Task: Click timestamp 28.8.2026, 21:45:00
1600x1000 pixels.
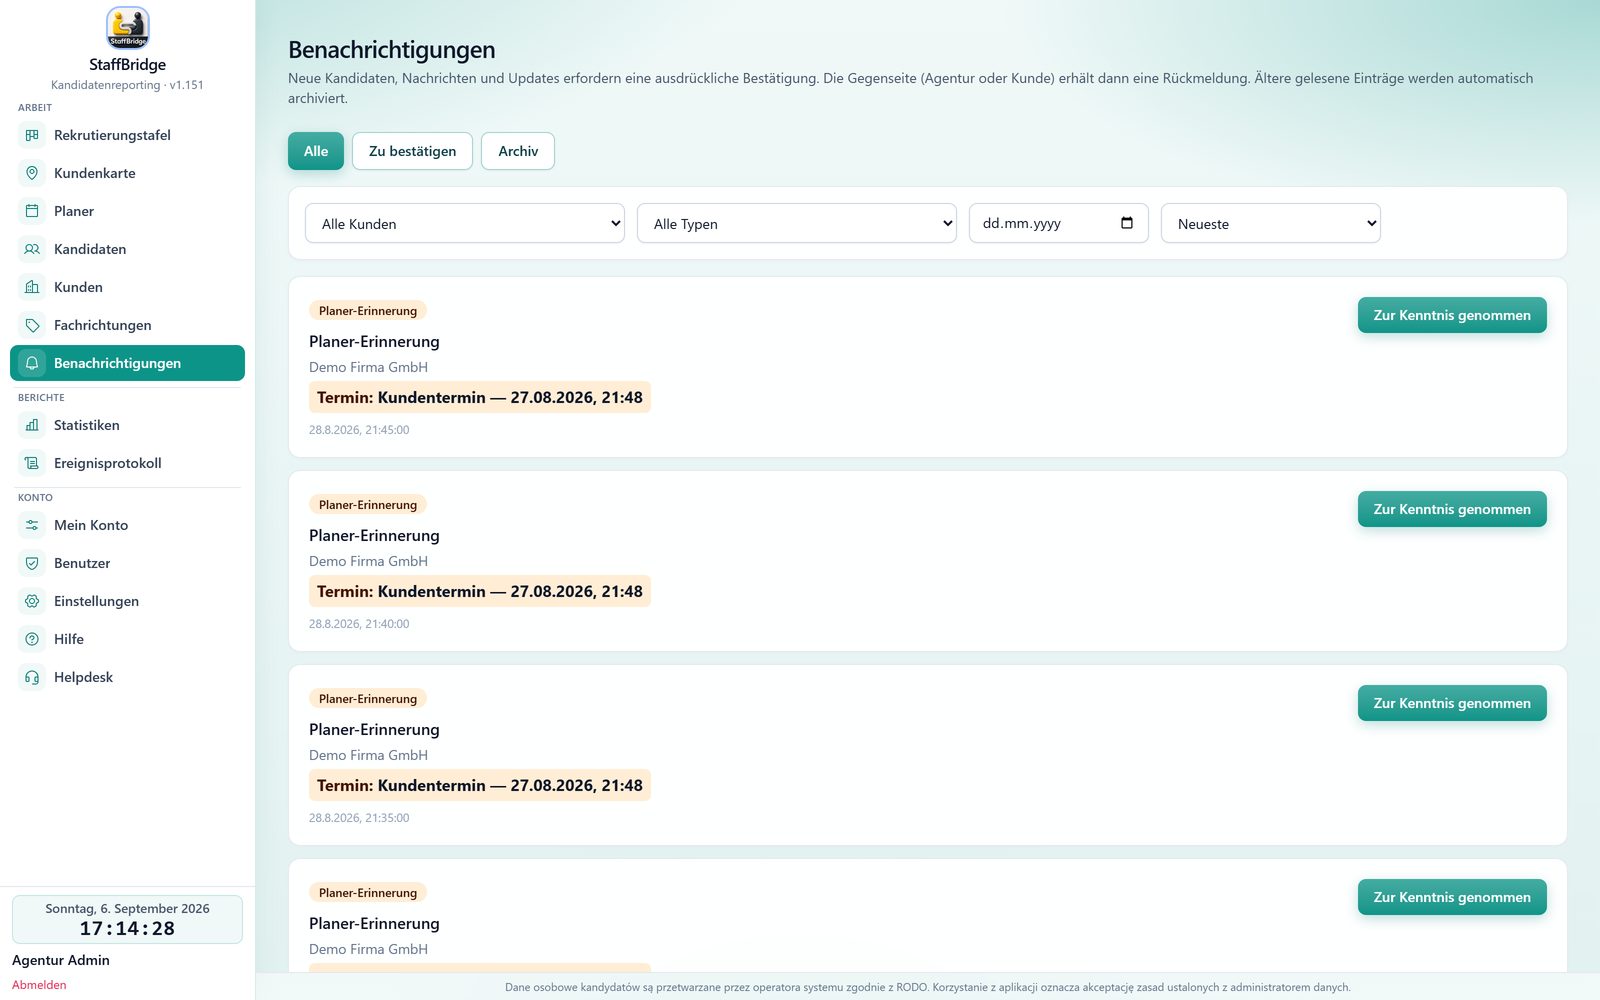Action: pyautogui.click(x=359, y=430)
